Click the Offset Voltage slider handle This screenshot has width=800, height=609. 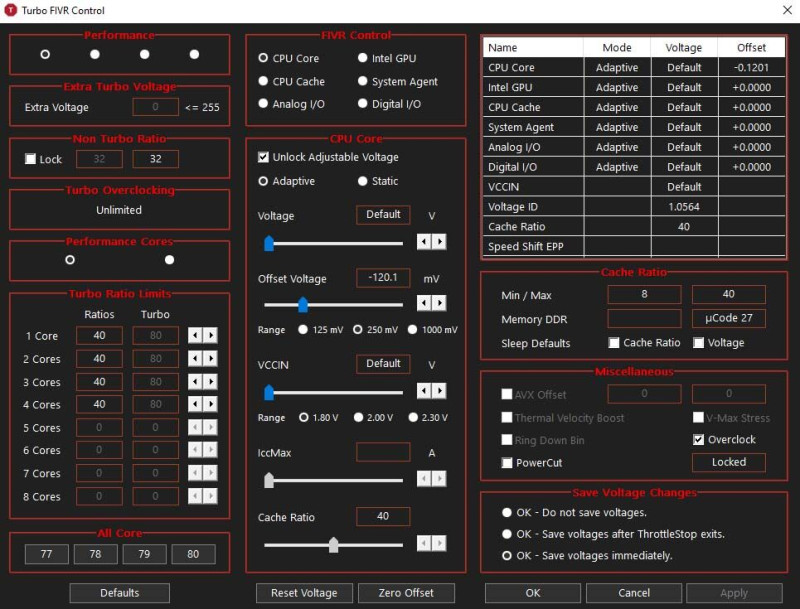pyautogui.click(x=303, y=304)
